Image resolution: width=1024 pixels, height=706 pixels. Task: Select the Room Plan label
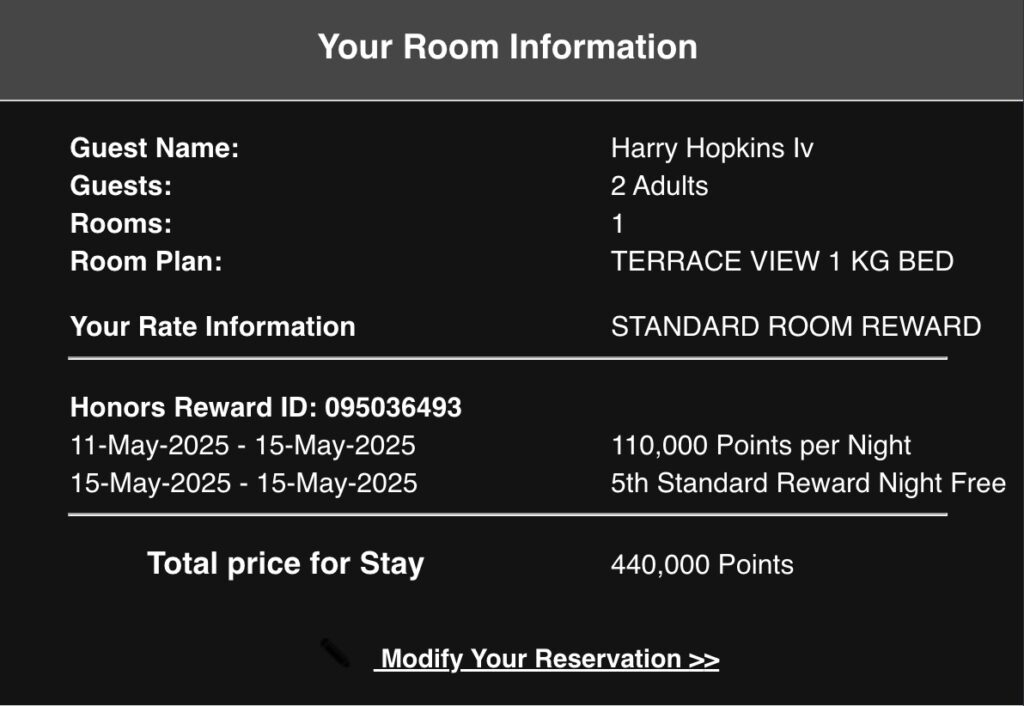pyautogui.click(x=146, y=262)
